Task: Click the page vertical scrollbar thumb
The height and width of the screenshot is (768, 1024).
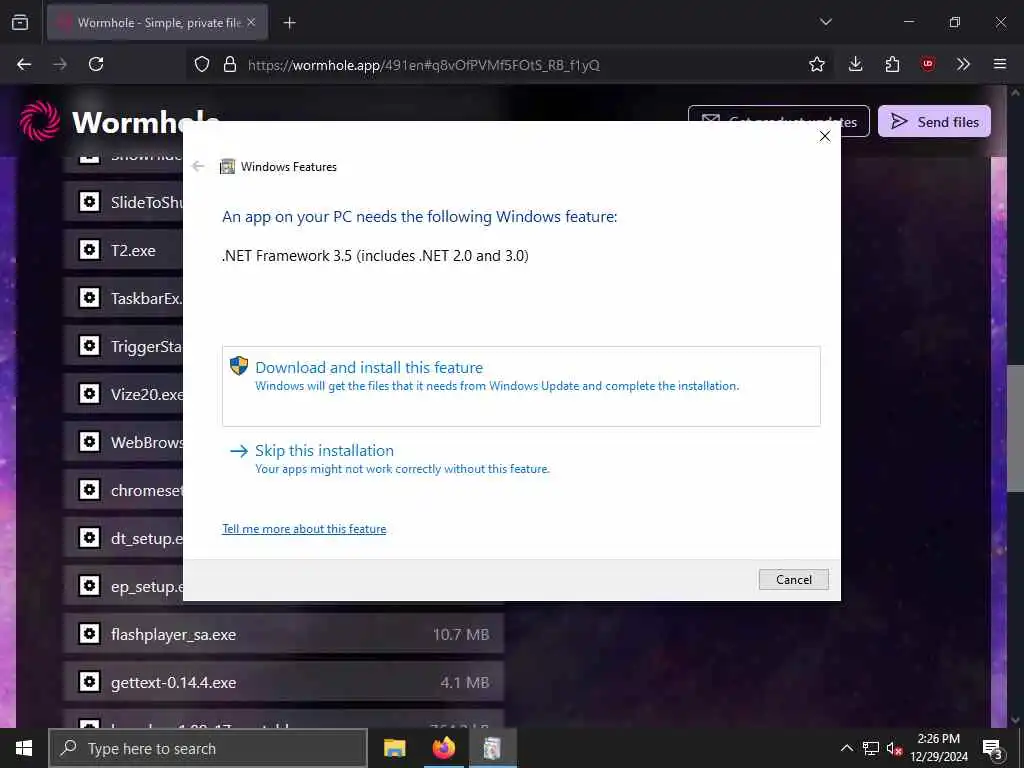Action: pos(1016,428)
